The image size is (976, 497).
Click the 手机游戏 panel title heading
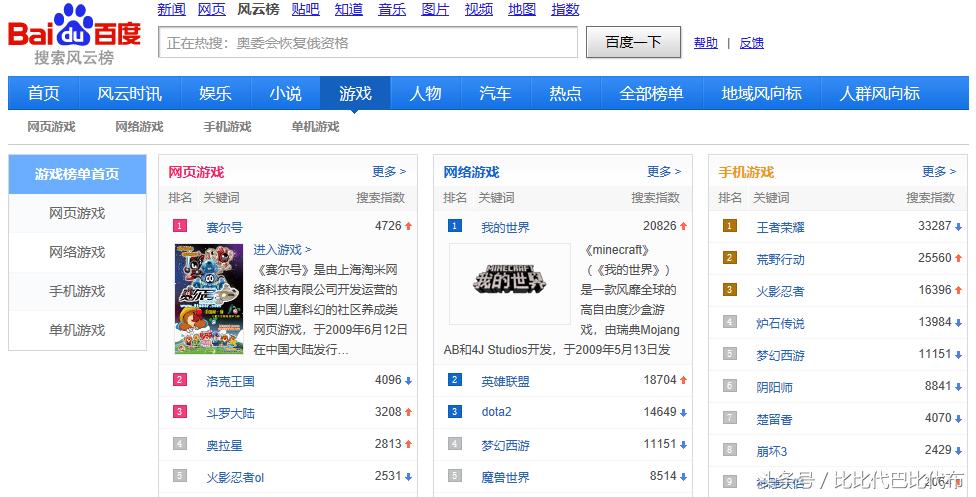point(746,173)
